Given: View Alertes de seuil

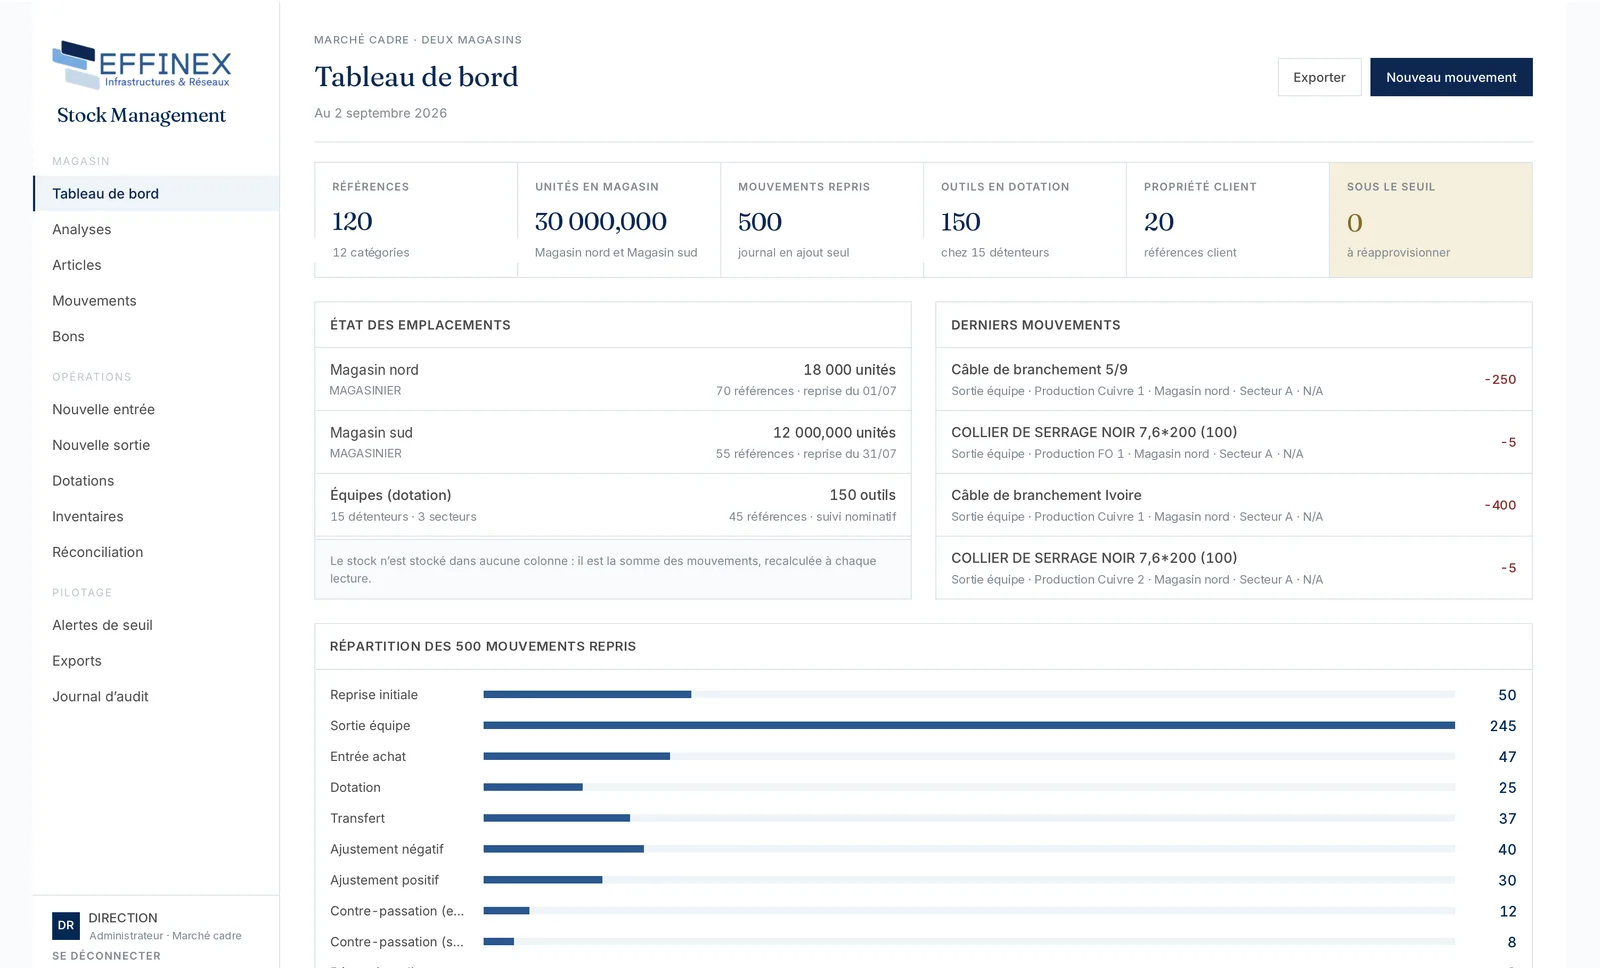Looking at the screenshot, I should [156, 625].
